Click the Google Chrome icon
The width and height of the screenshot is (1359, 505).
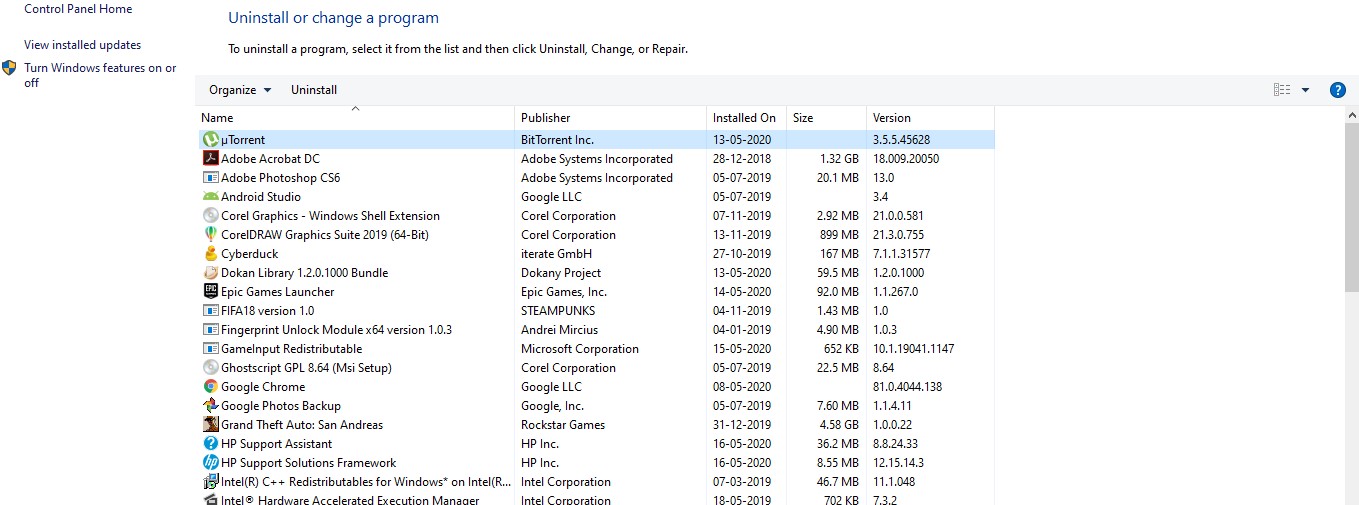pyautogui.click(x=211, y=387)
